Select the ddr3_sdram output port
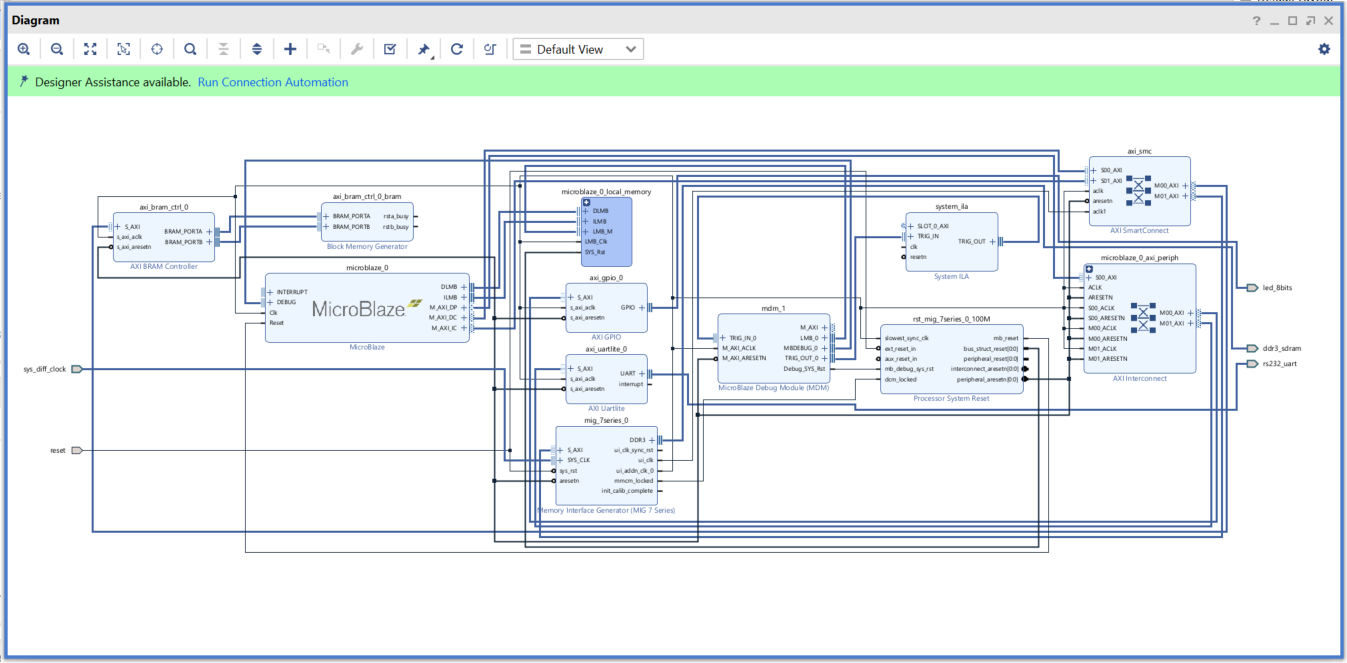 [1253, 348]
